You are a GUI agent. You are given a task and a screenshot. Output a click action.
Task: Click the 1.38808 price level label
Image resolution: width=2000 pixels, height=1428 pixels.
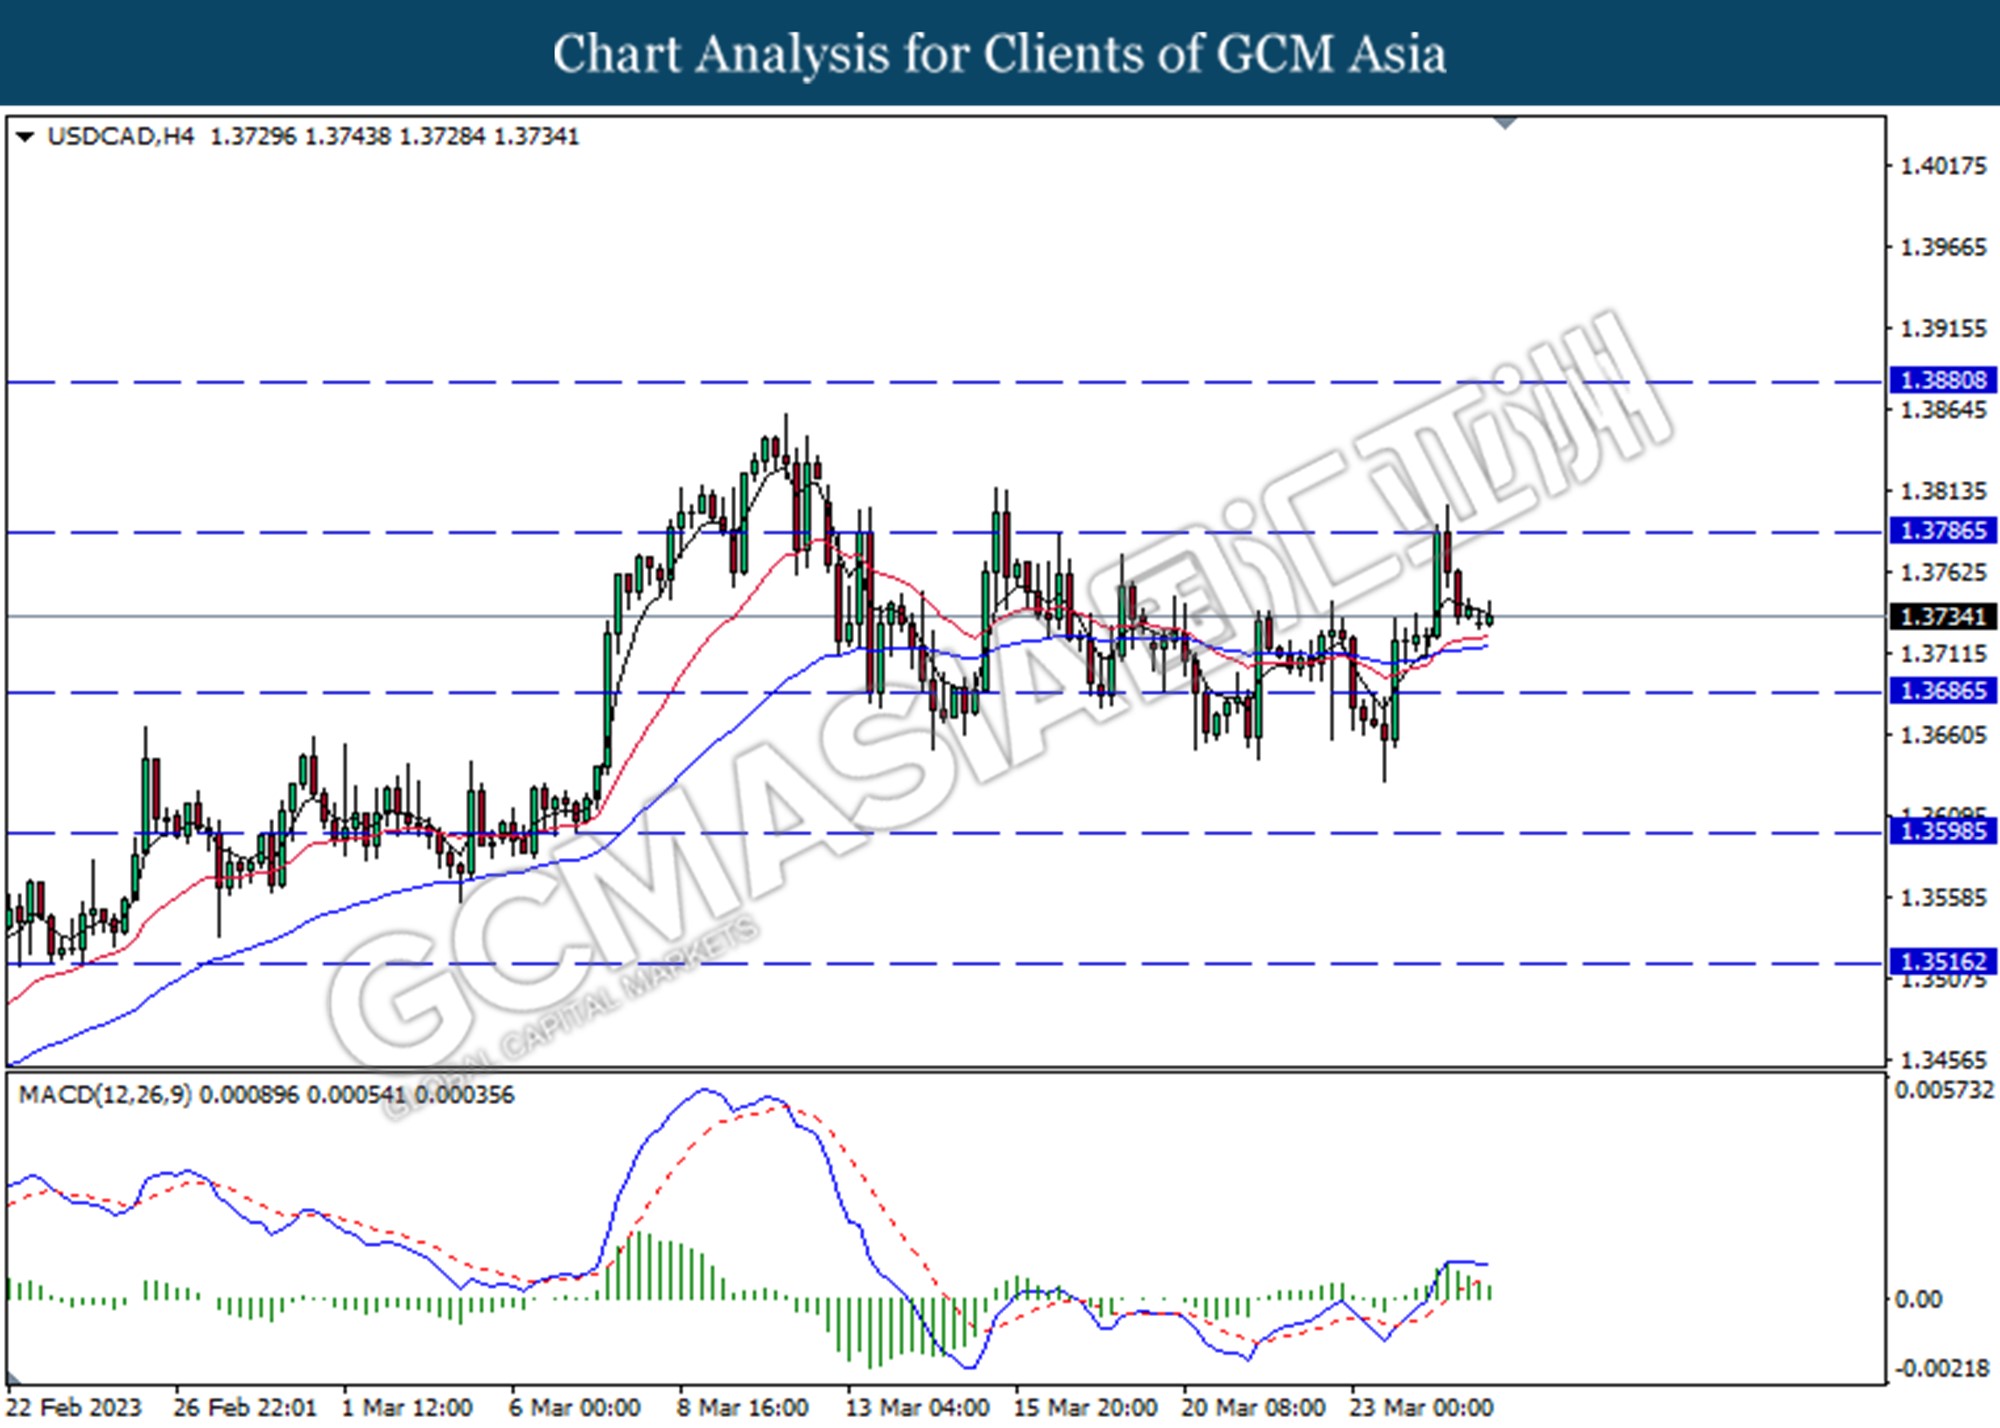tap(1942, 380)
